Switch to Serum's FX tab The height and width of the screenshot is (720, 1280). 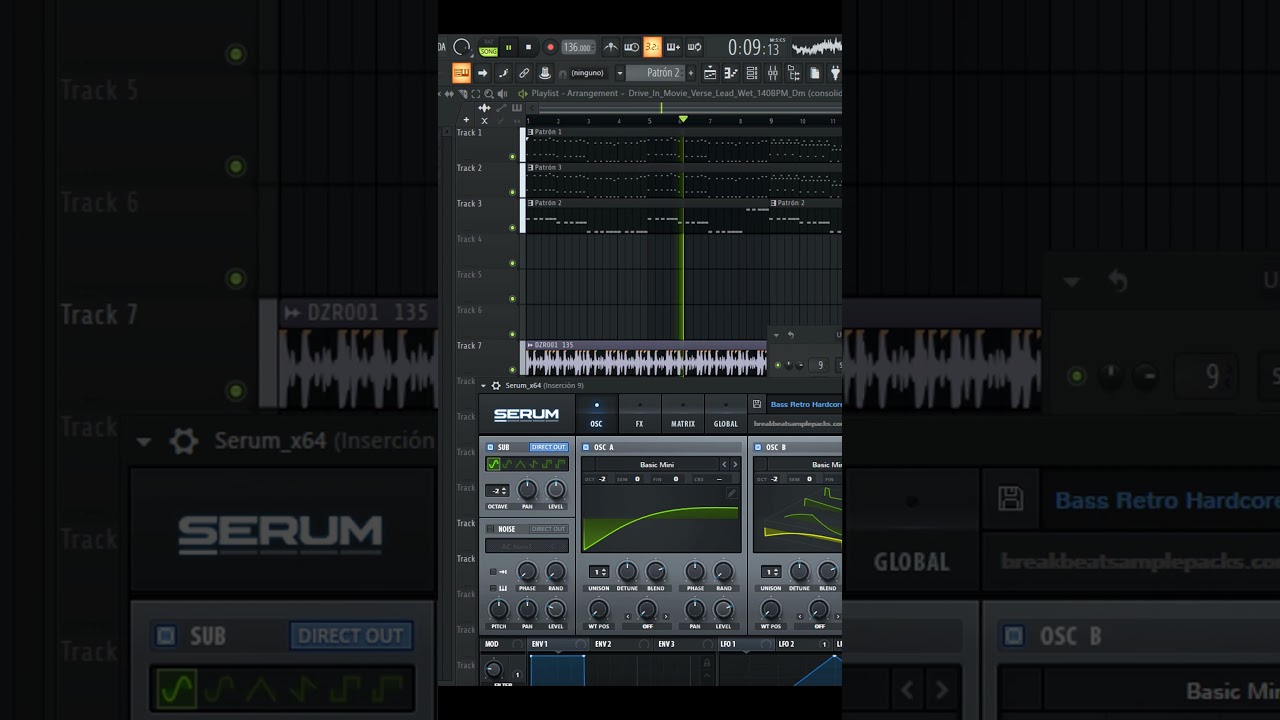pos(639,414)
